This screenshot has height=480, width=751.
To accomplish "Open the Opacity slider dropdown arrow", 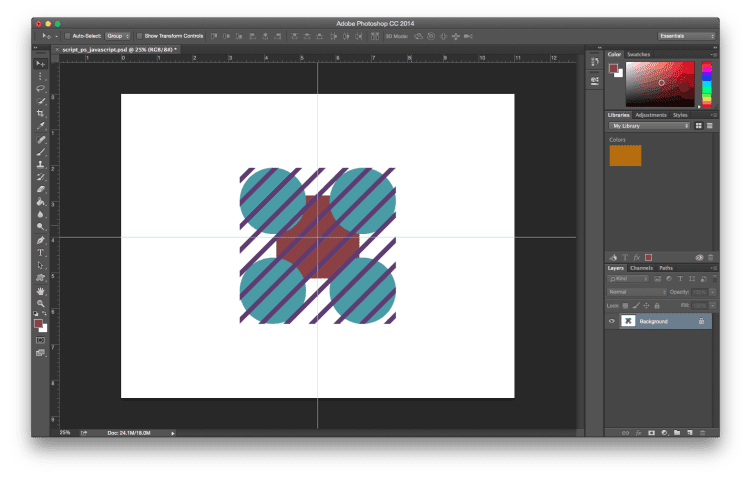I will pos(713,292).
